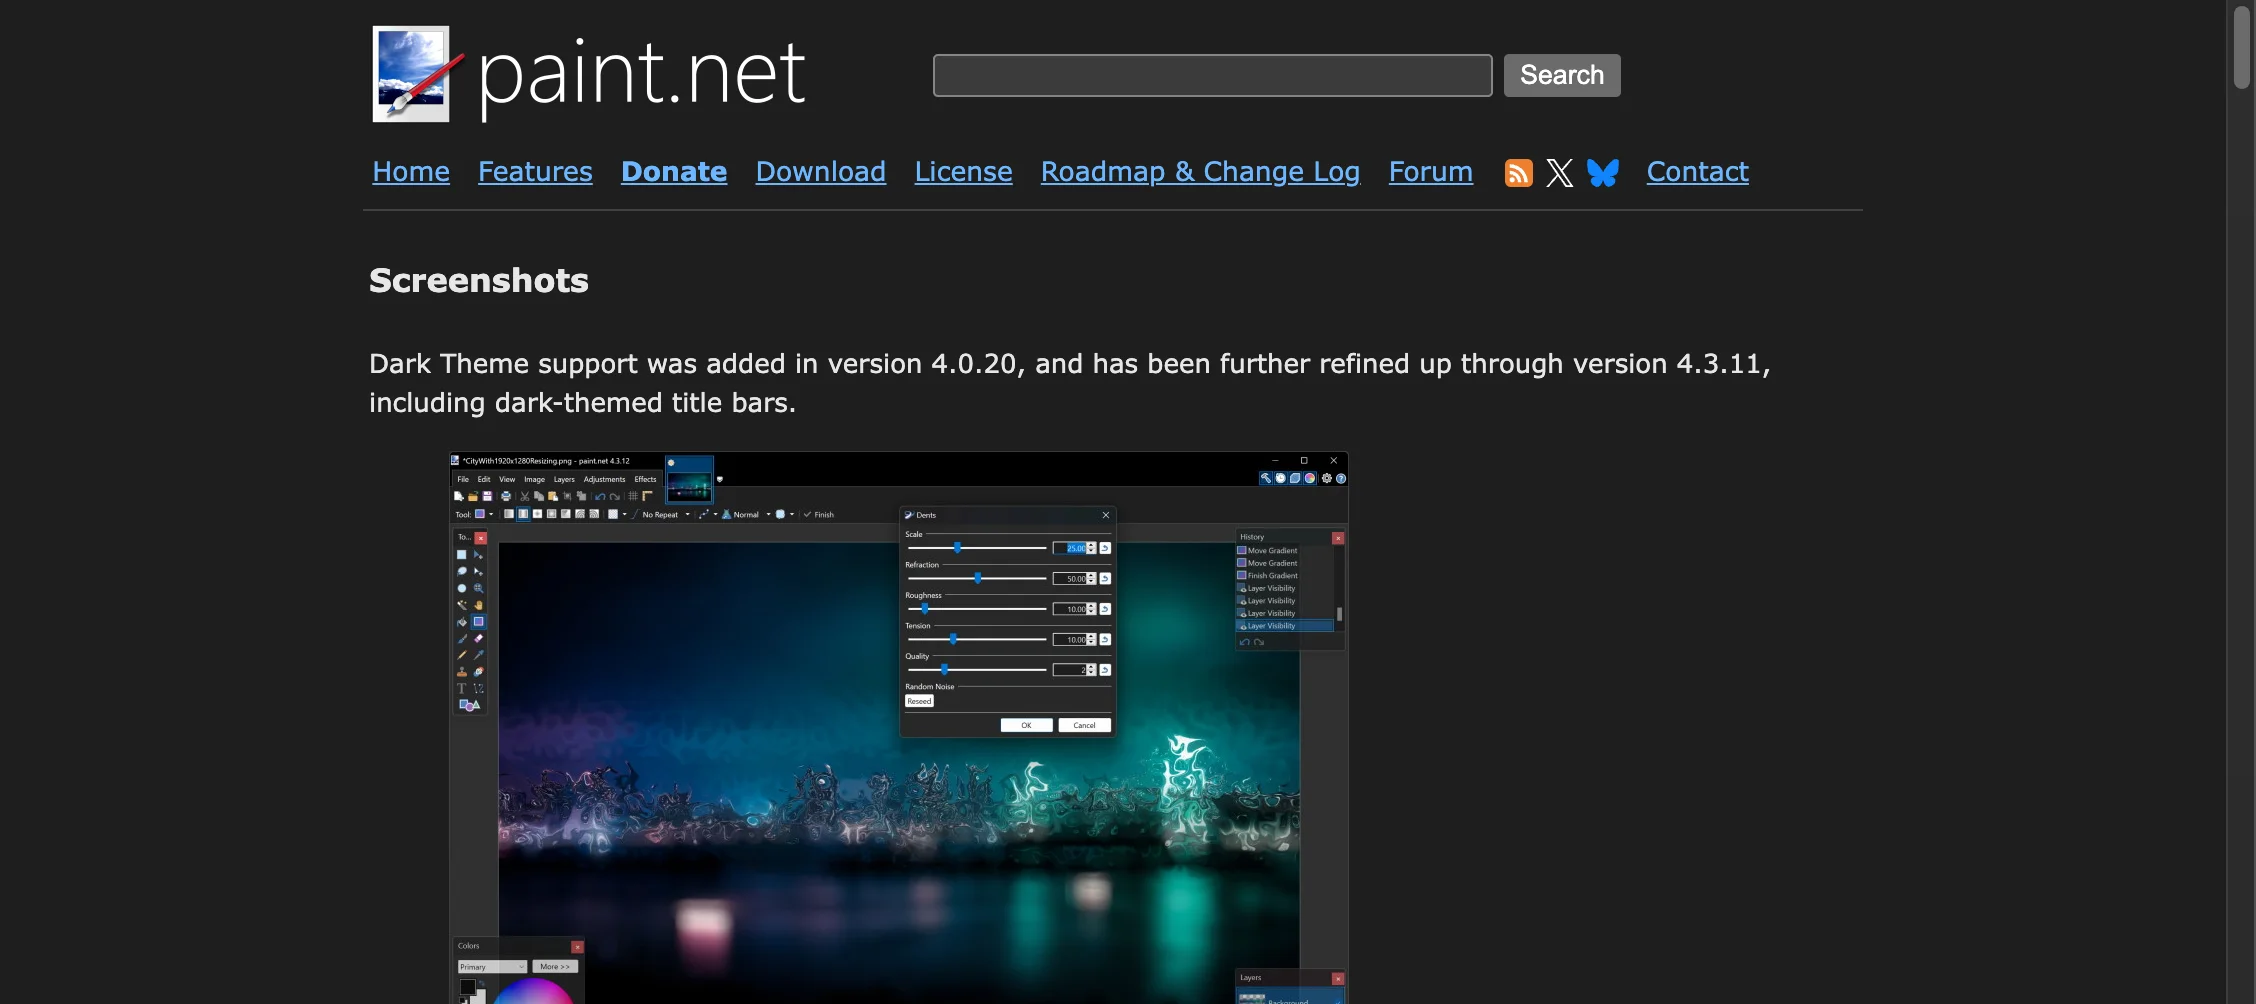Viewport: 2256px width, 1004px height.
Task: Click the browser page vertical scrollbar
Action: 2242,48
